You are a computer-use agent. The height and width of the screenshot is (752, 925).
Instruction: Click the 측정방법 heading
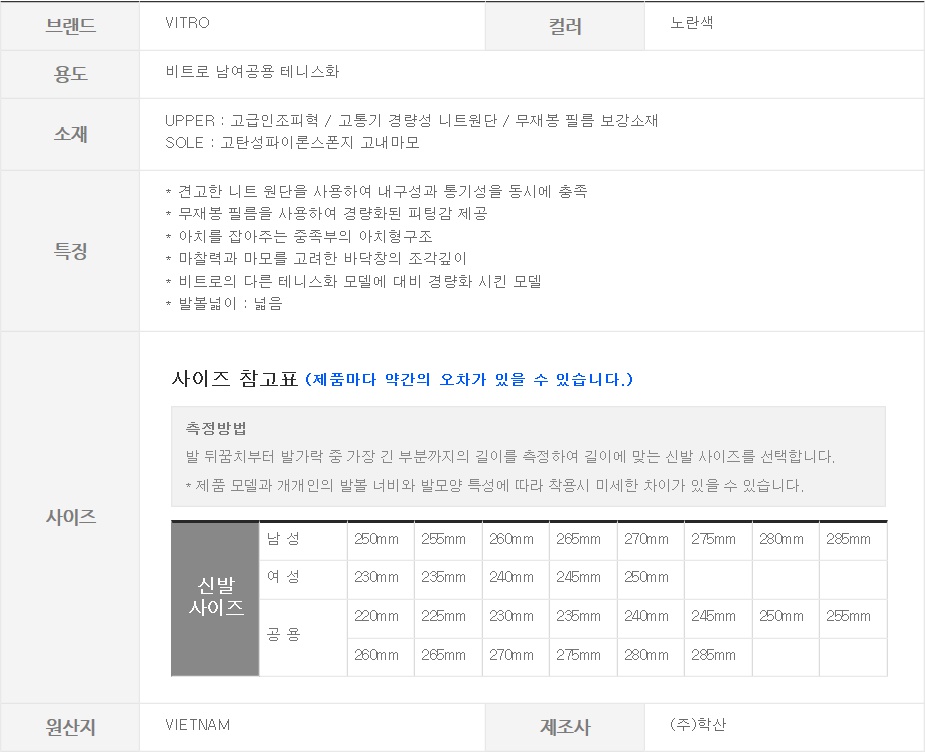[x=216, y=428]
